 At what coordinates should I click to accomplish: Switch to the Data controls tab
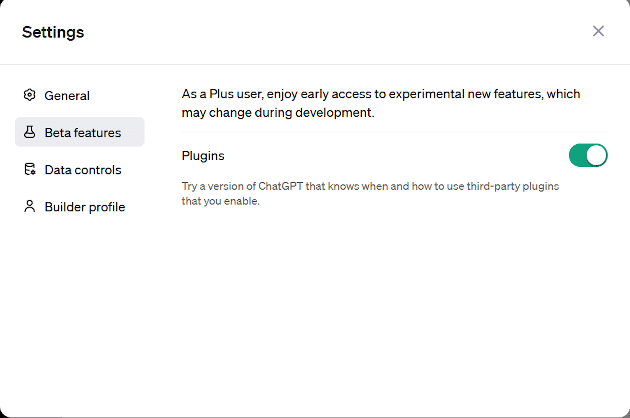coord(82,170)
